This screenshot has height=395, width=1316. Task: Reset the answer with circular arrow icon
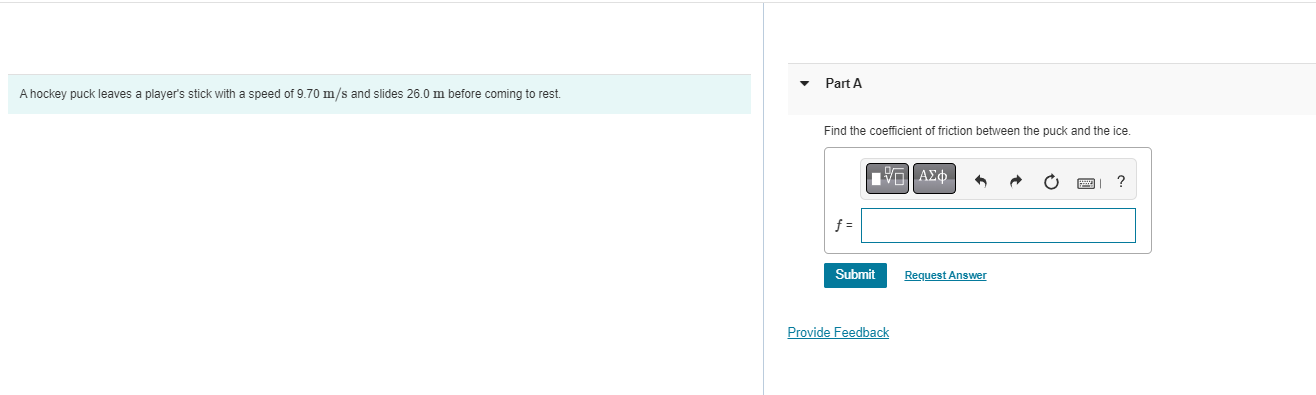coord(1051,182)
